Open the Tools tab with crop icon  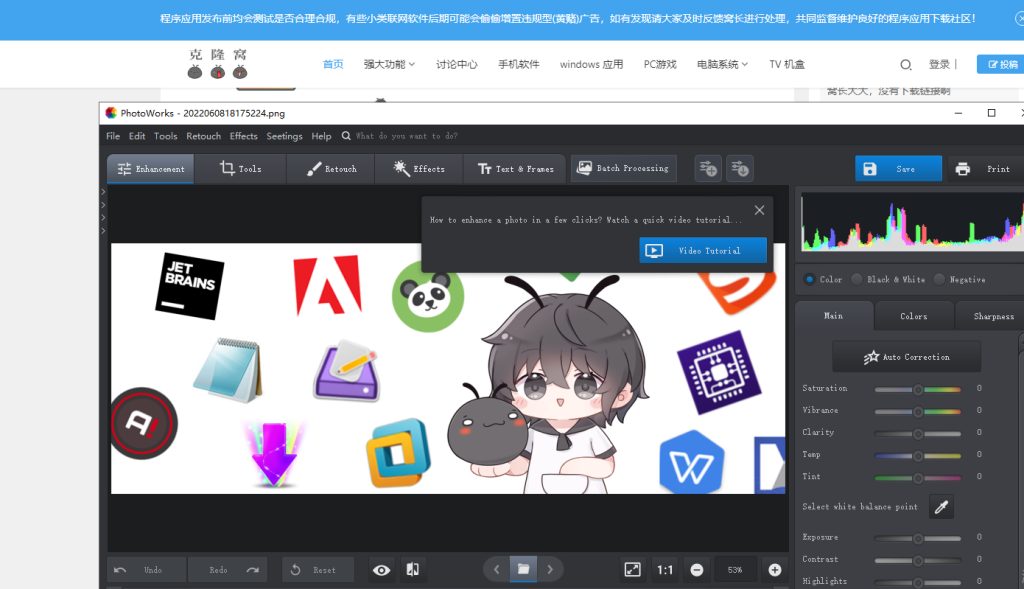pos(240,168)
